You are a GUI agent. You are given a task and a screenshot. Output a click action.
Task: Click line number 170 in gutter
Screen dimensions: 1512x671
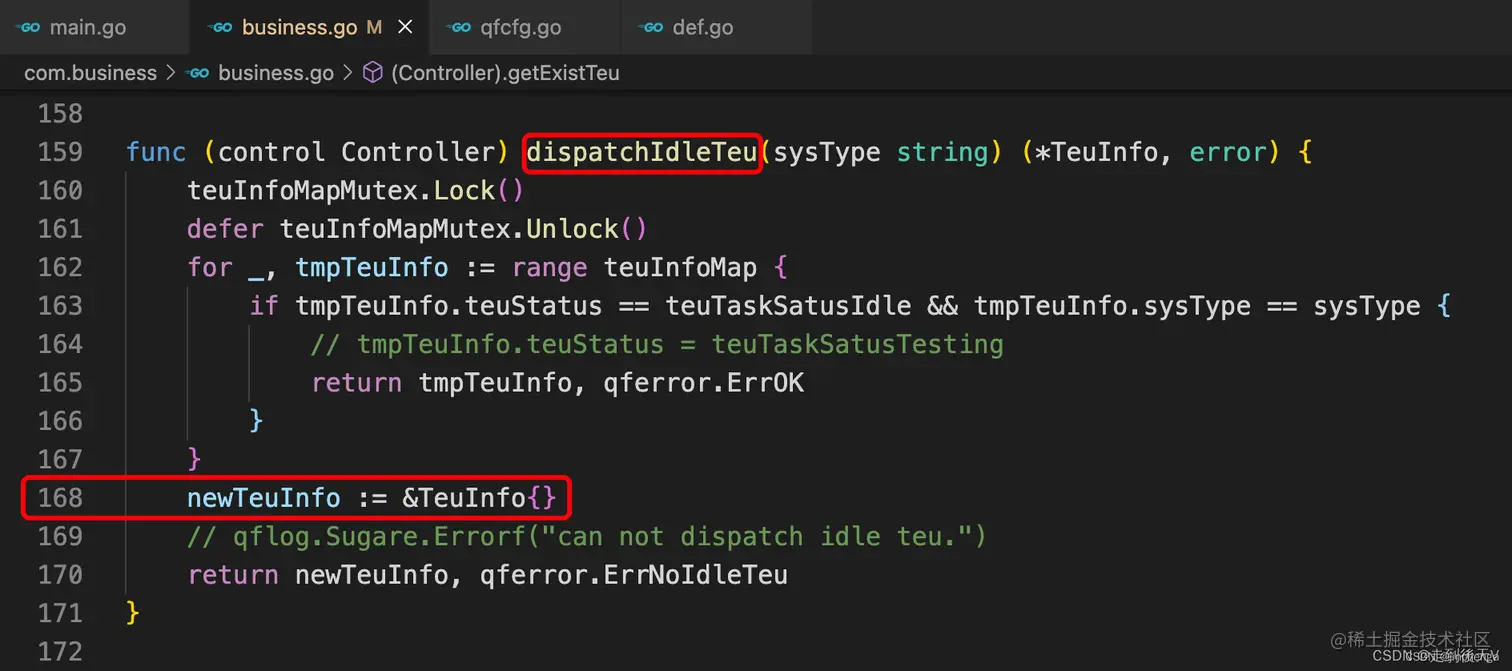(60, 575)
